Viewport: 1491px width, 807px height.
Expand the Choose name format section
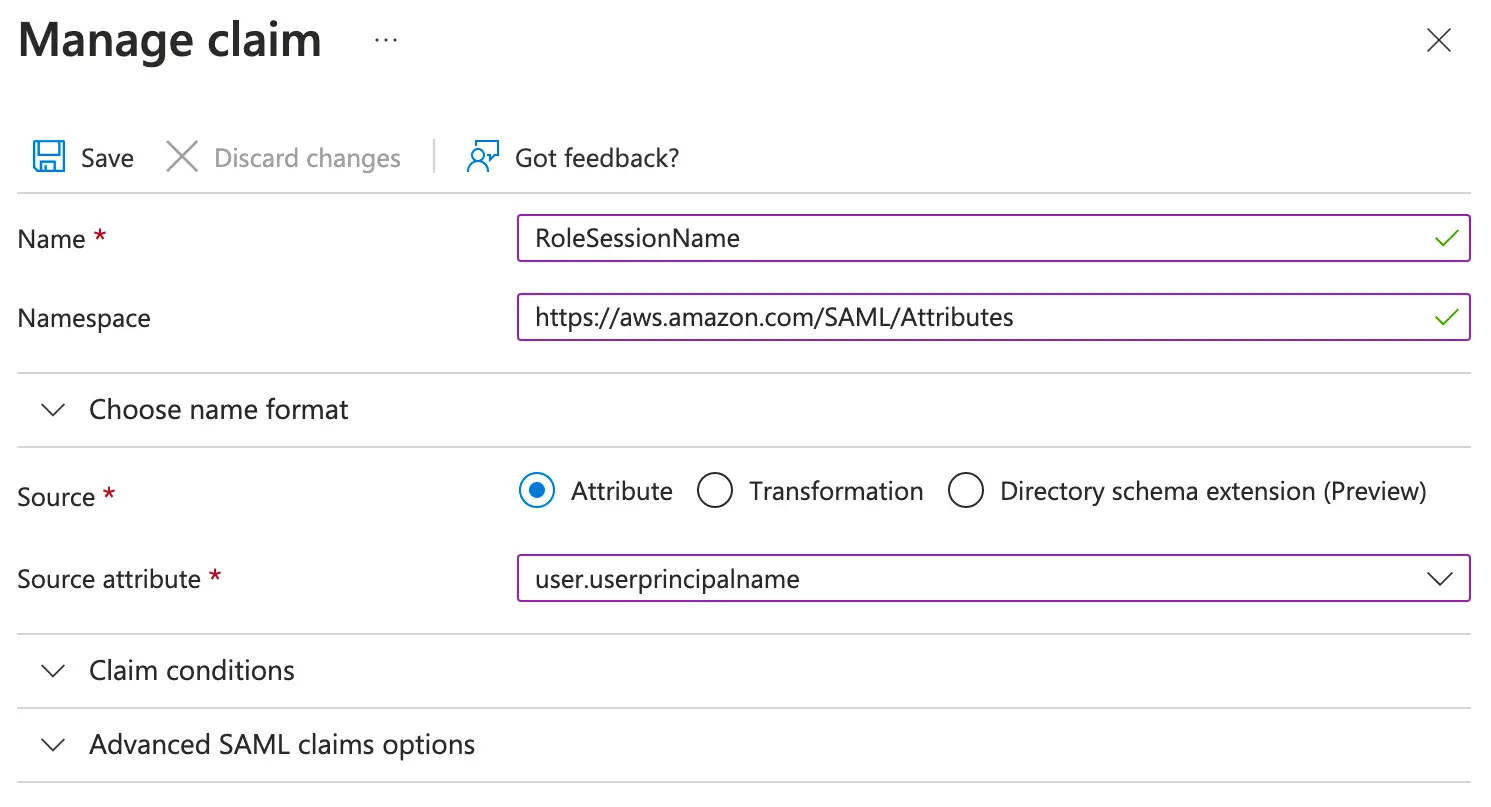coord(218,410)
